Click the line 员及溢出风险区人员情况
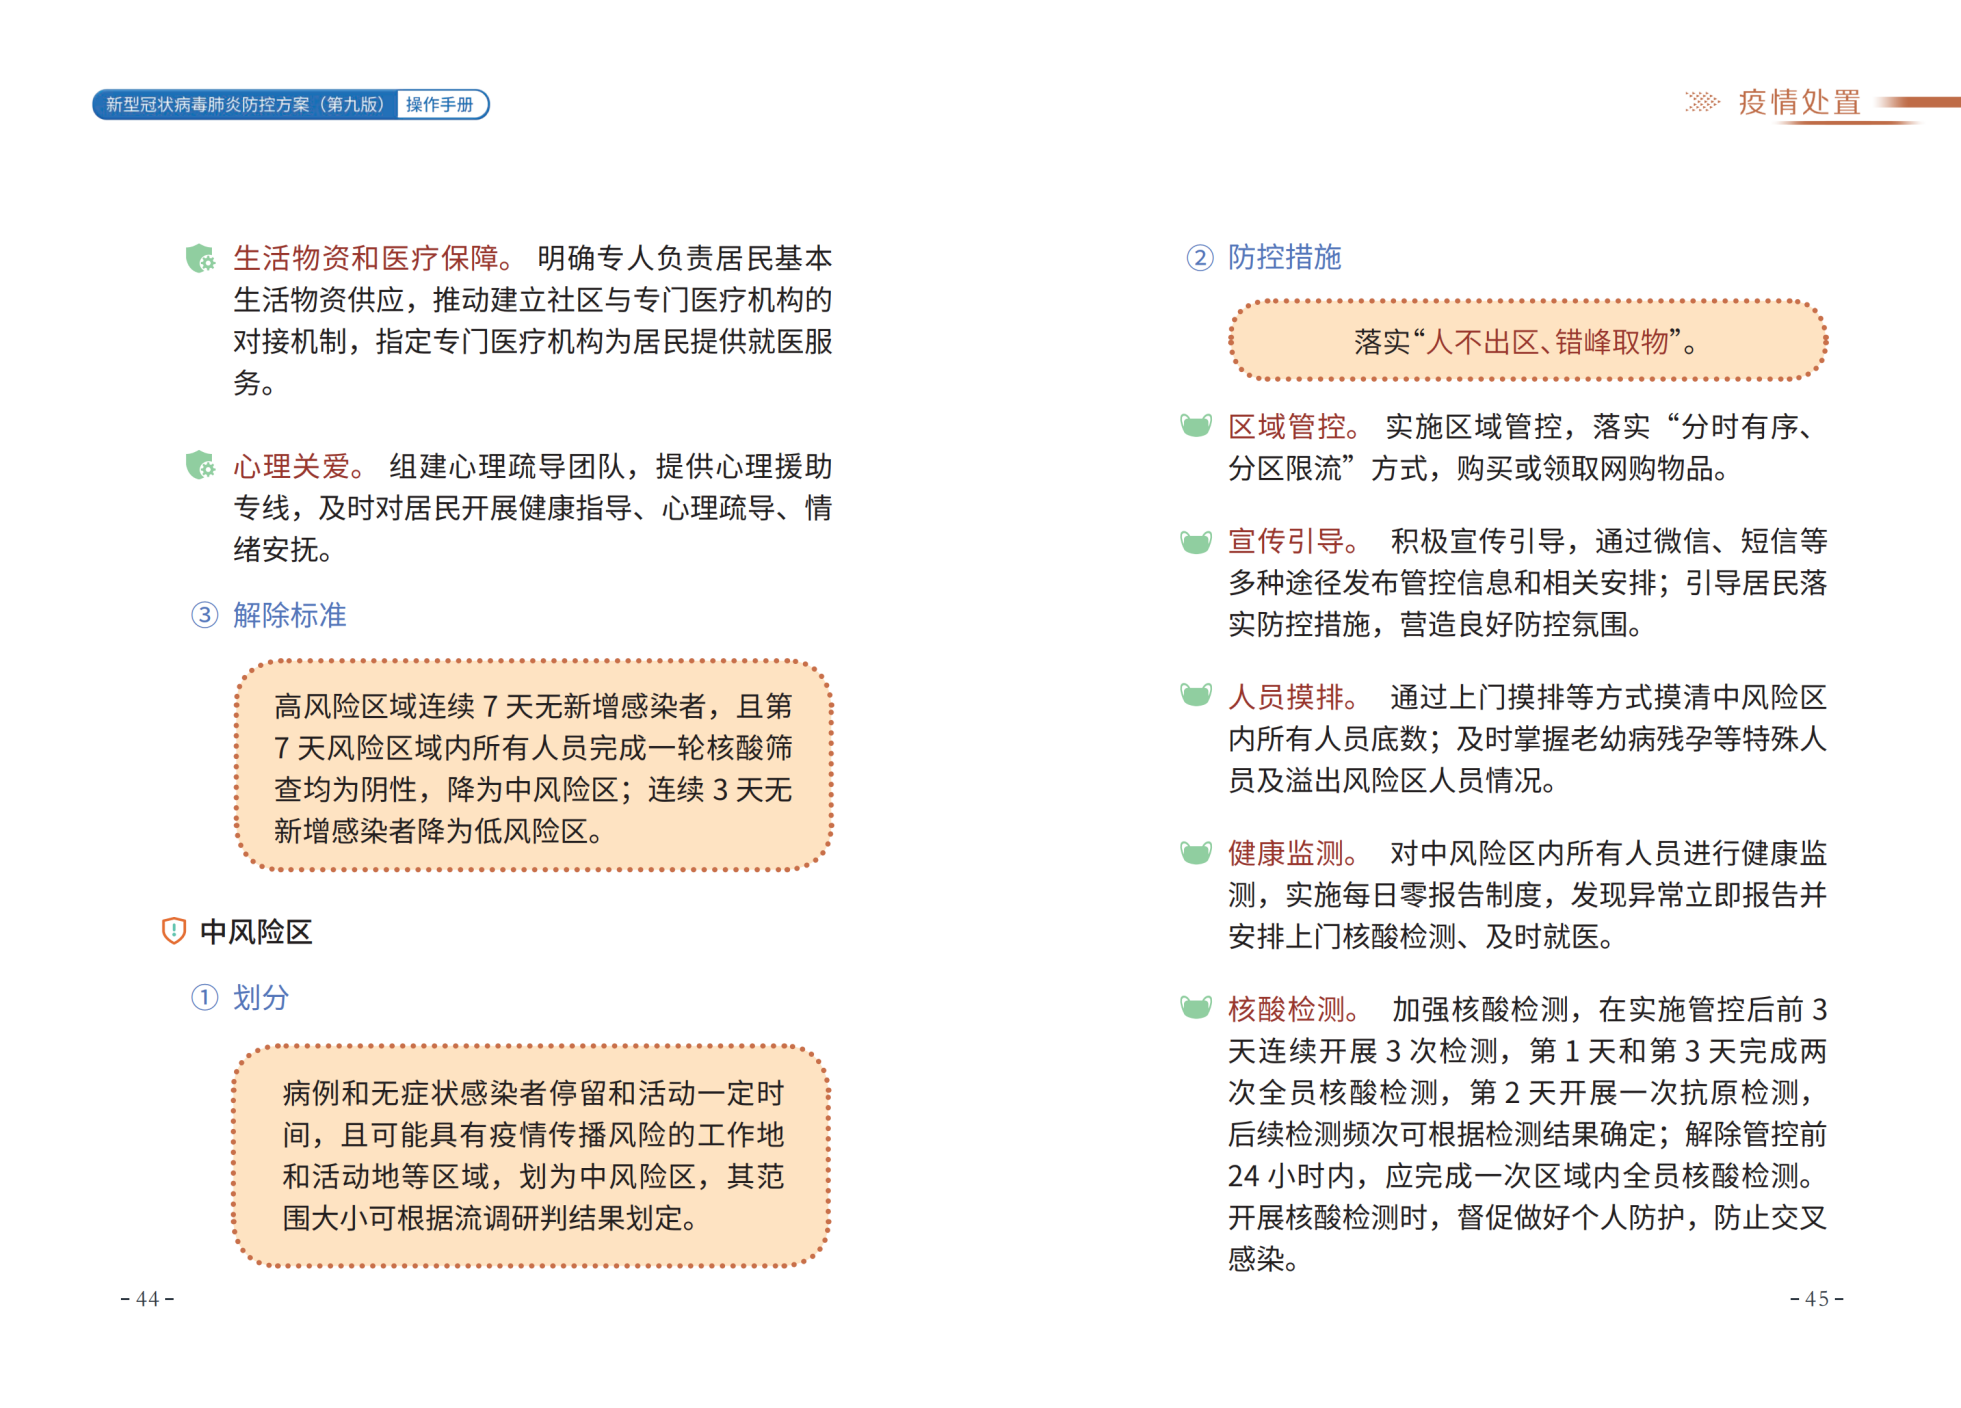 pyautogui.click(x=1392, y=780)
